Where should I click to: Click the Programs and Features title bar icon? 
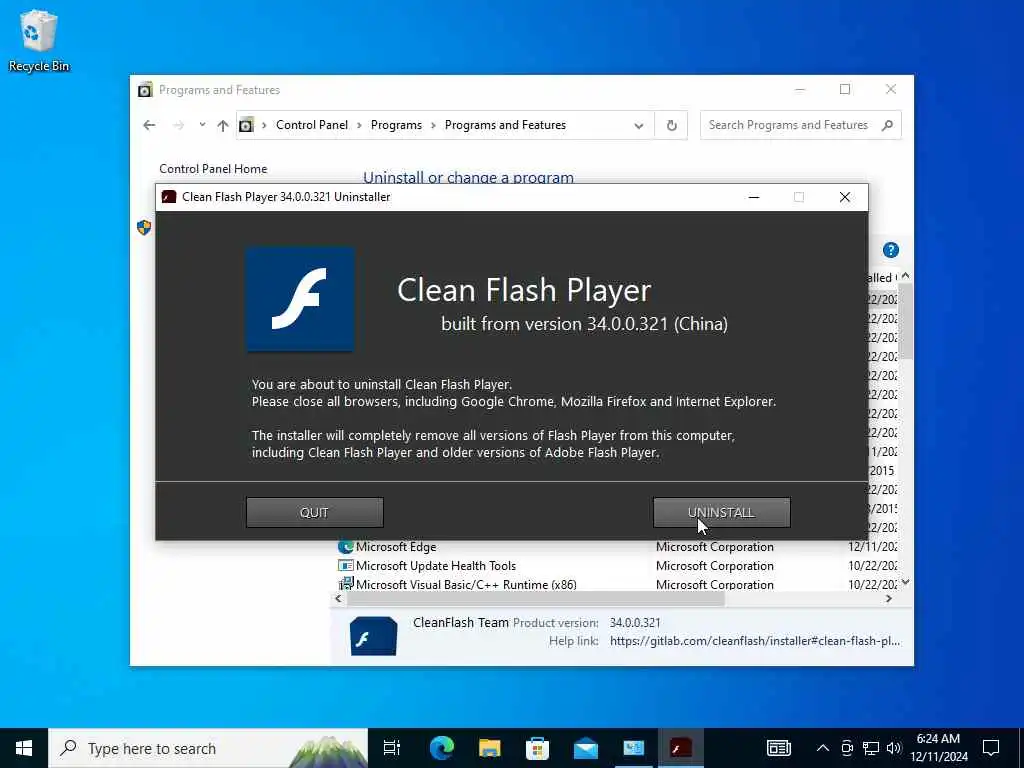tap(145, 90)
